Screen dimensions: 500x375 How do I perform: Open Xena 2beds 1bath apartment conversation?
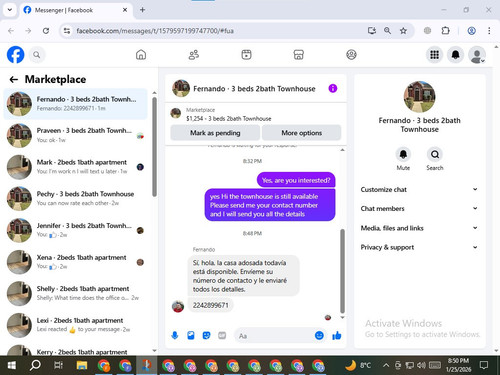pos(75,262)
